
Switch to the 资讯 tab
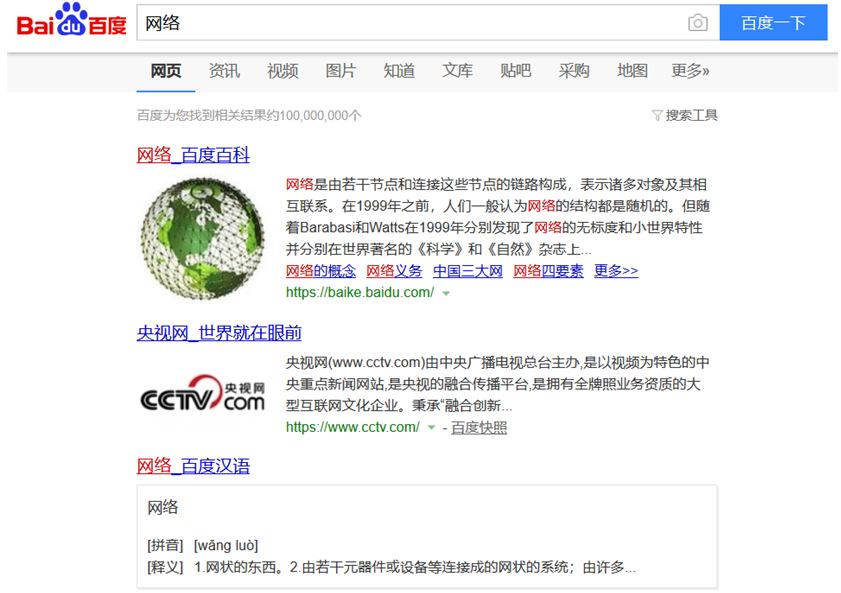tap(224, 71)
